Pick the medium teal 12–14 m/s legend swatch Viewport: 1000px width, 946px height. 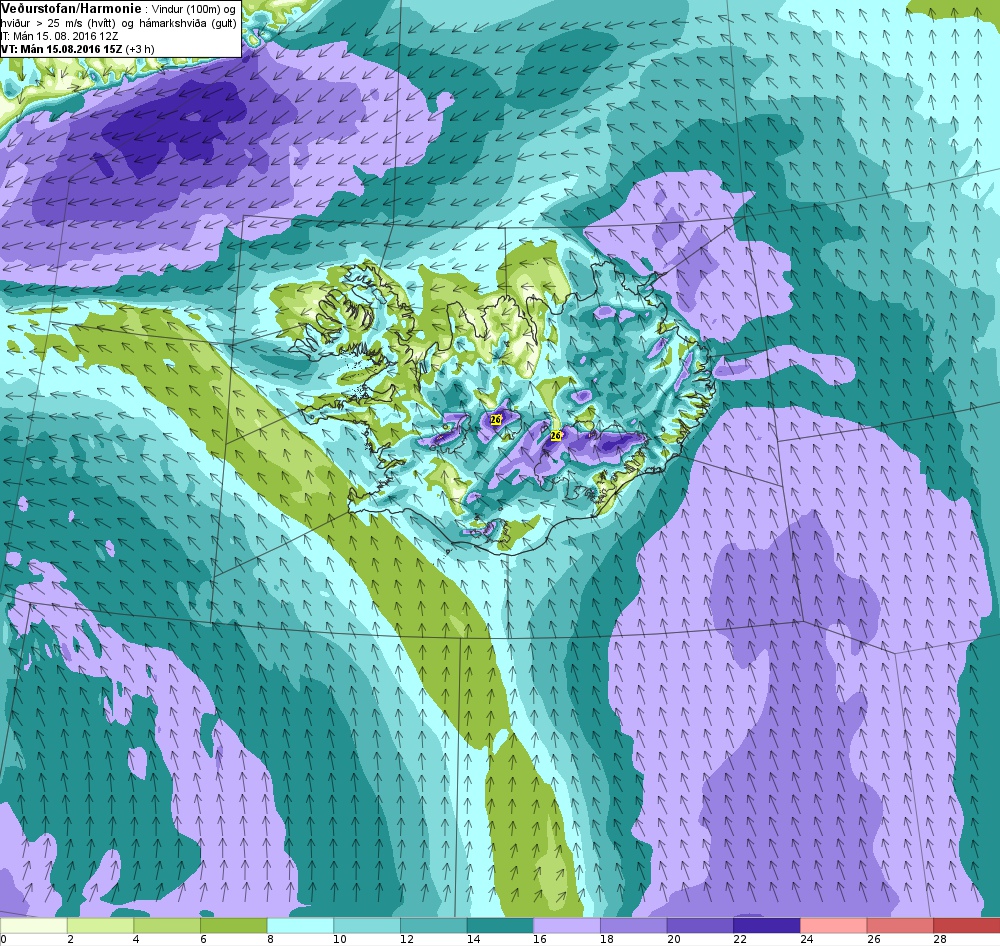click(434, 925)
